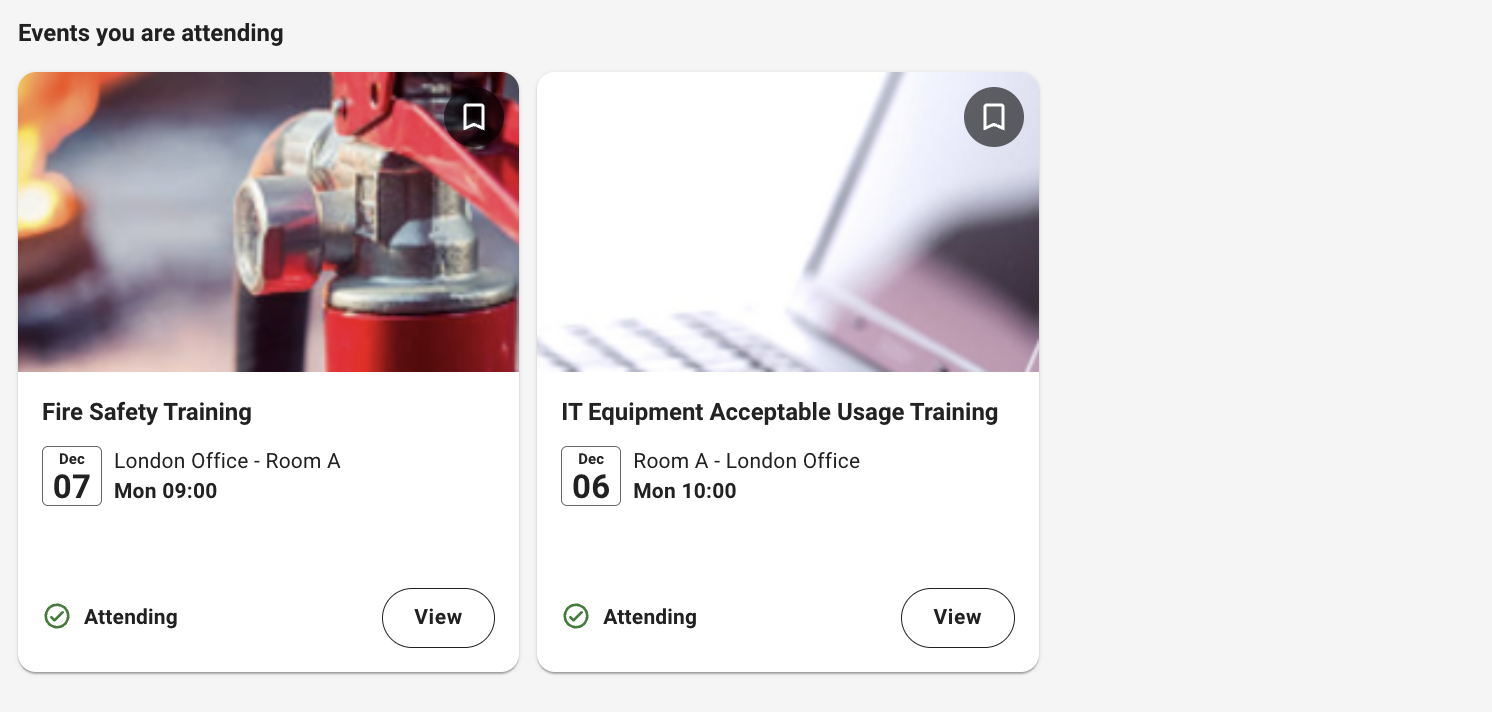The width and height of the screenshot is (1492, 712).
Task: Click the green check icon on Fire Safety card
Action: pos(57,616)
